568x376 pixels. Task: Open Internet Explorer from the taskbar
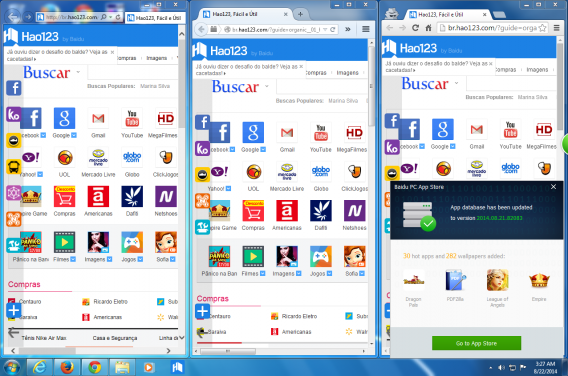coord(39,367)
